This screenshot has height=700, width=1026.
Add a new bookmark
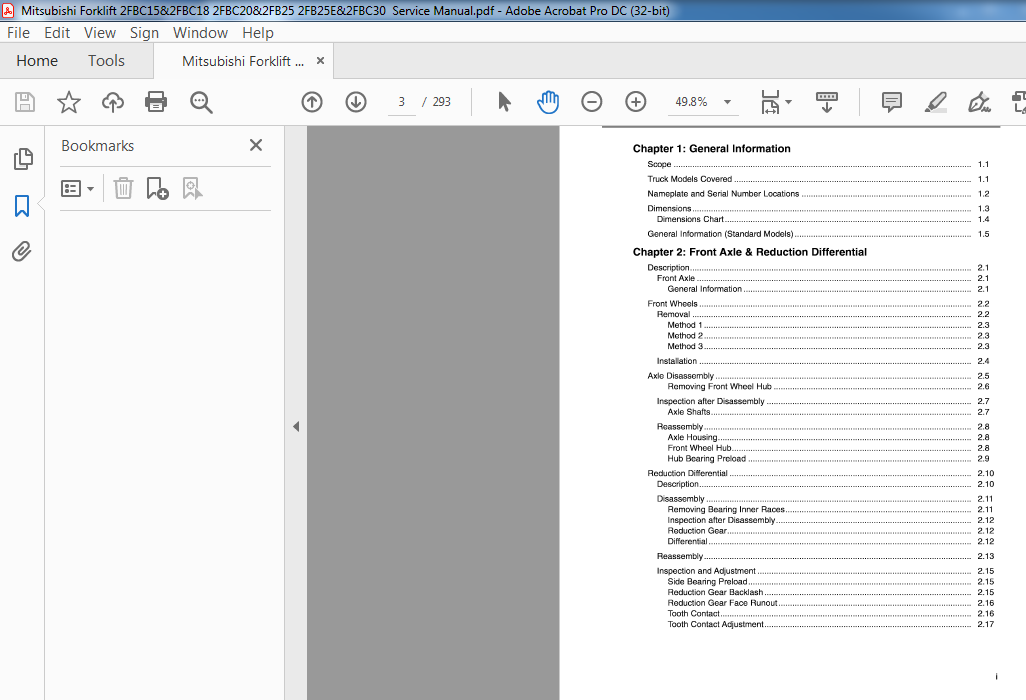(157, 188)
